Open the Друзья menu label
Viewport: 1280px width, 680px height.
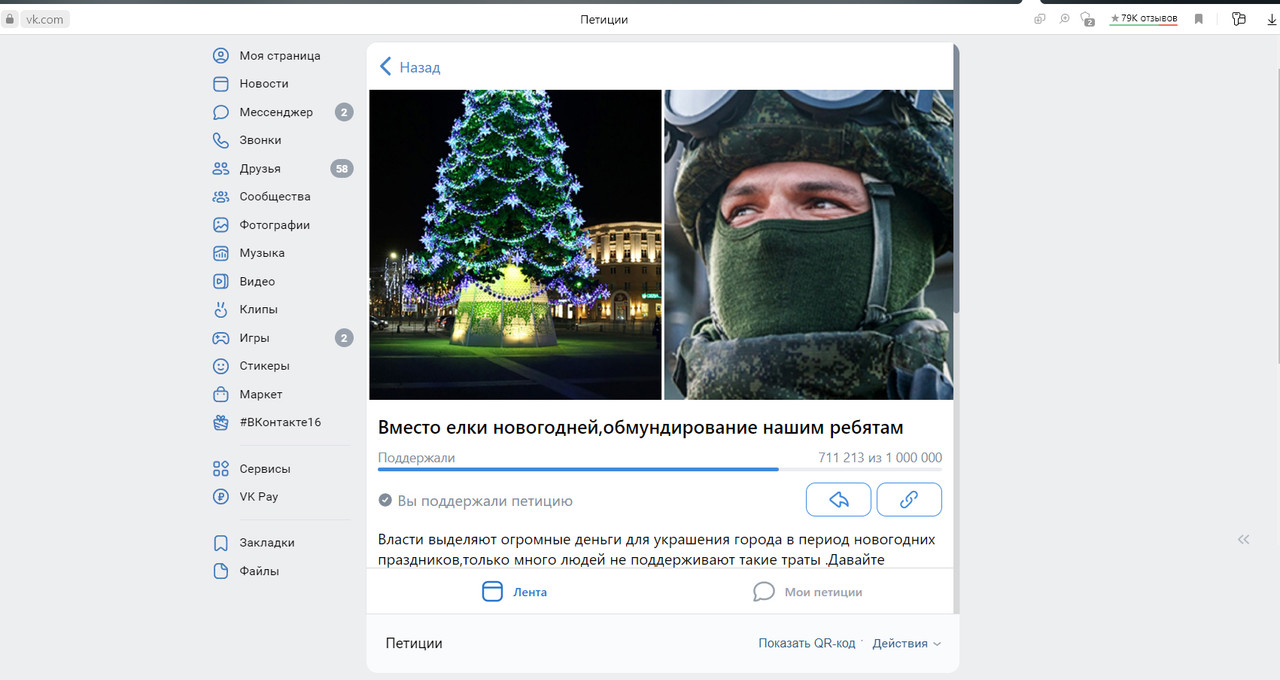coord(260,169)
